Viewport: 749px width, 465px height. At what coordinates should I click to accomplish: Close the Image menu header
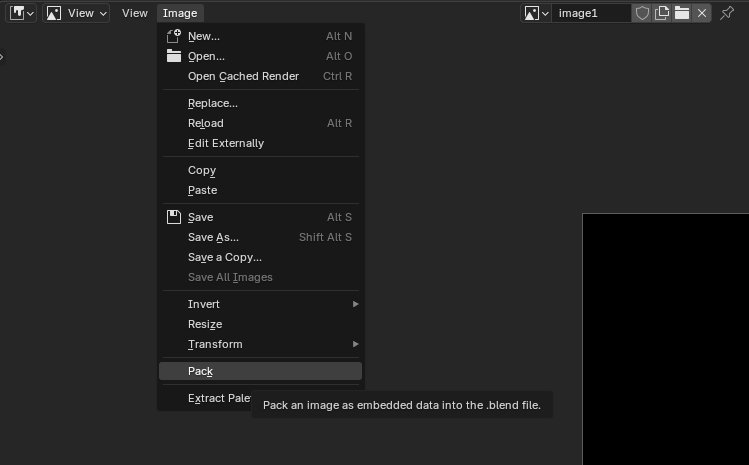(x=180, y=13)
